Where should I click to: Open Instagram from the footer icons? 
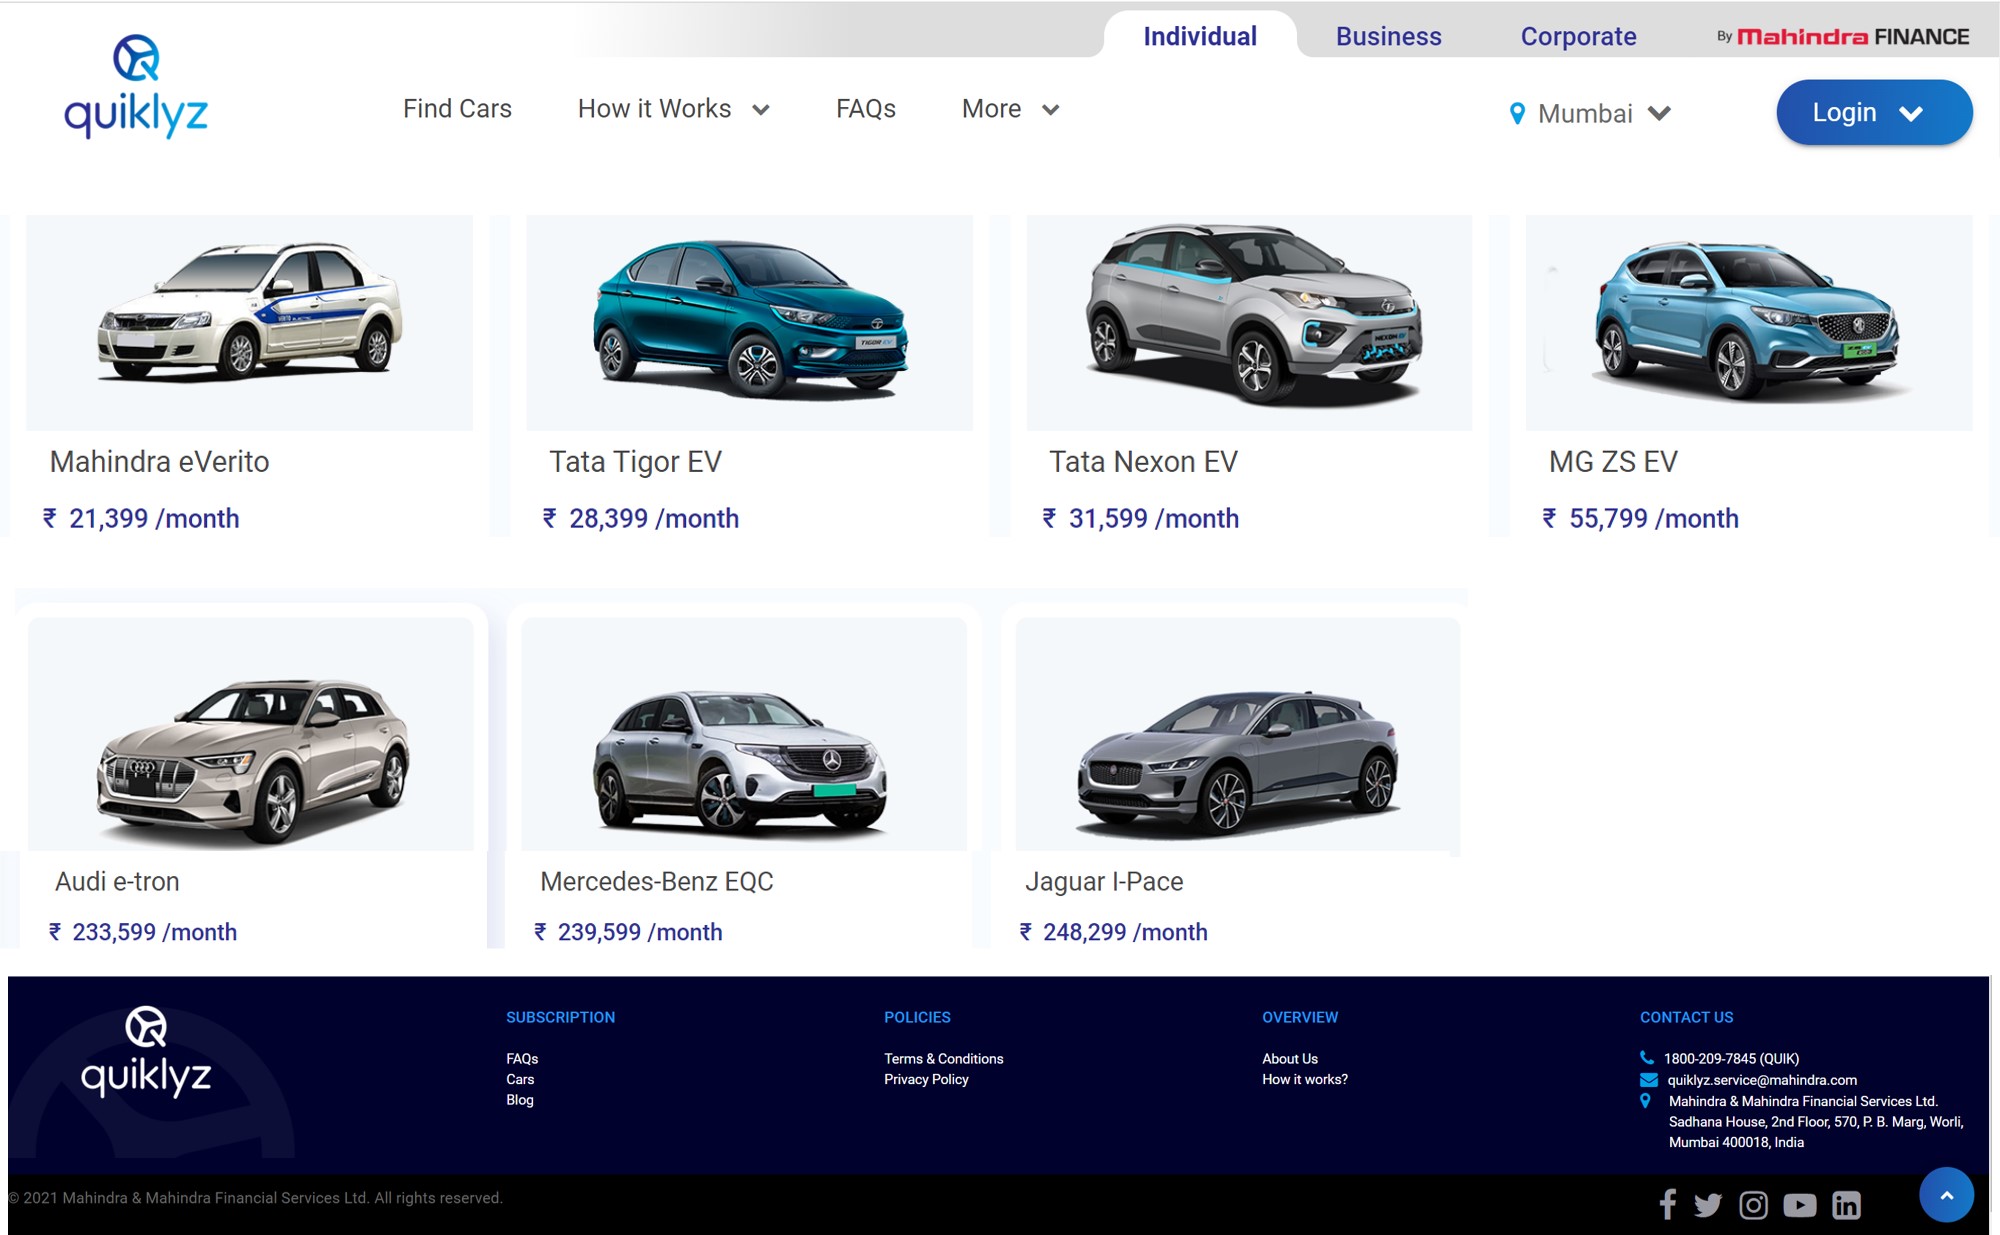(x=1755, y=1205)
